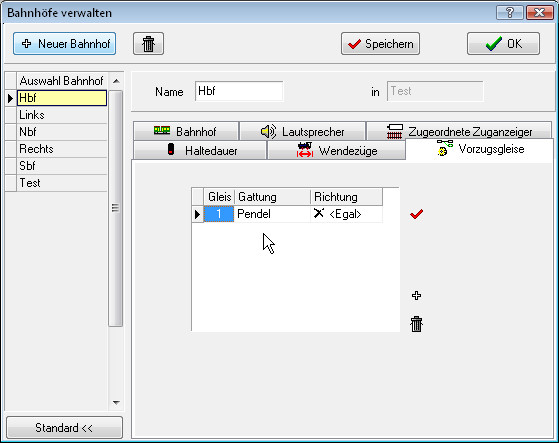The height and width of the screenshot is (443, 559).
Task: Click the Name input field containing Hbf
Action: click(239, 91)
